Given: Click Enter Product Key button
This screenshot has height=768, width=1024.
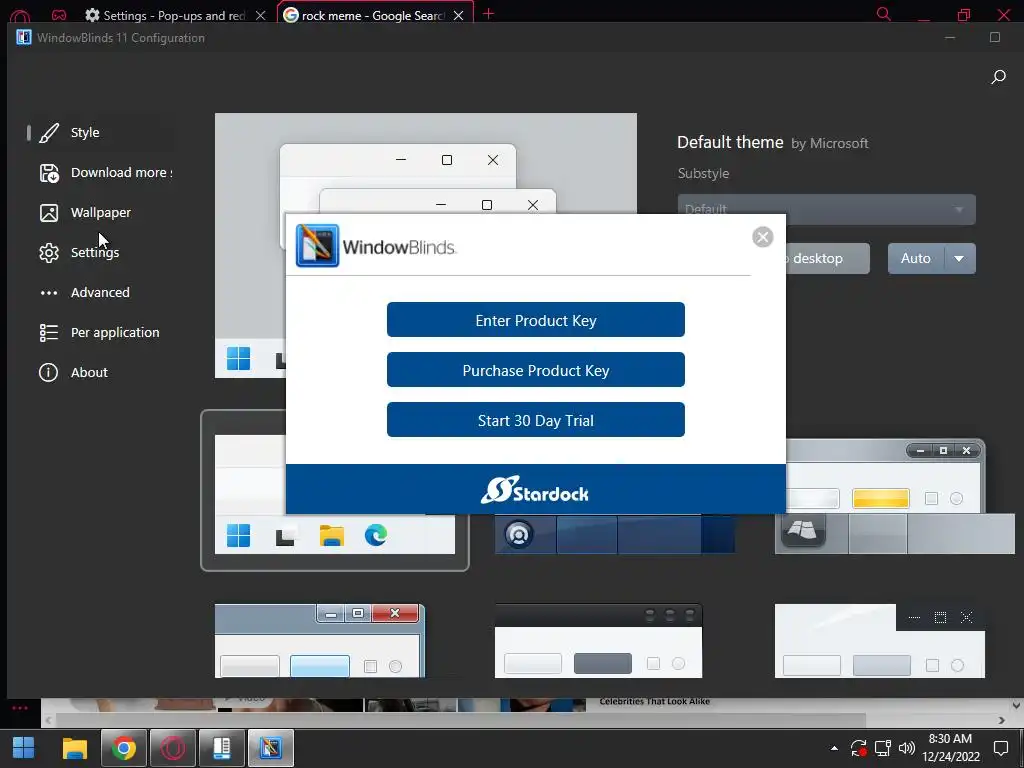Looking at the screenshot, I should (x=536, y=320).
